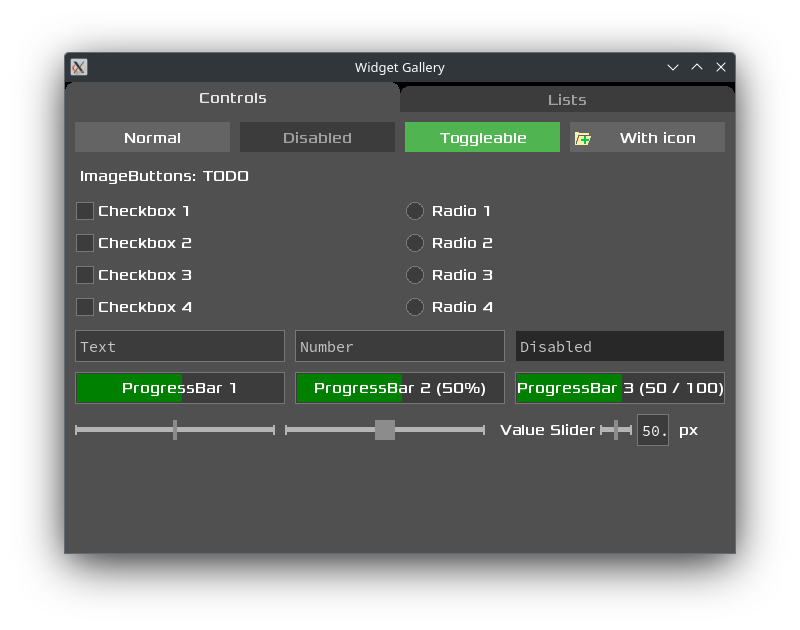This screenshot has width=800, height=630.
Task: Focus the Text input field
Action: tap(180, 346)
